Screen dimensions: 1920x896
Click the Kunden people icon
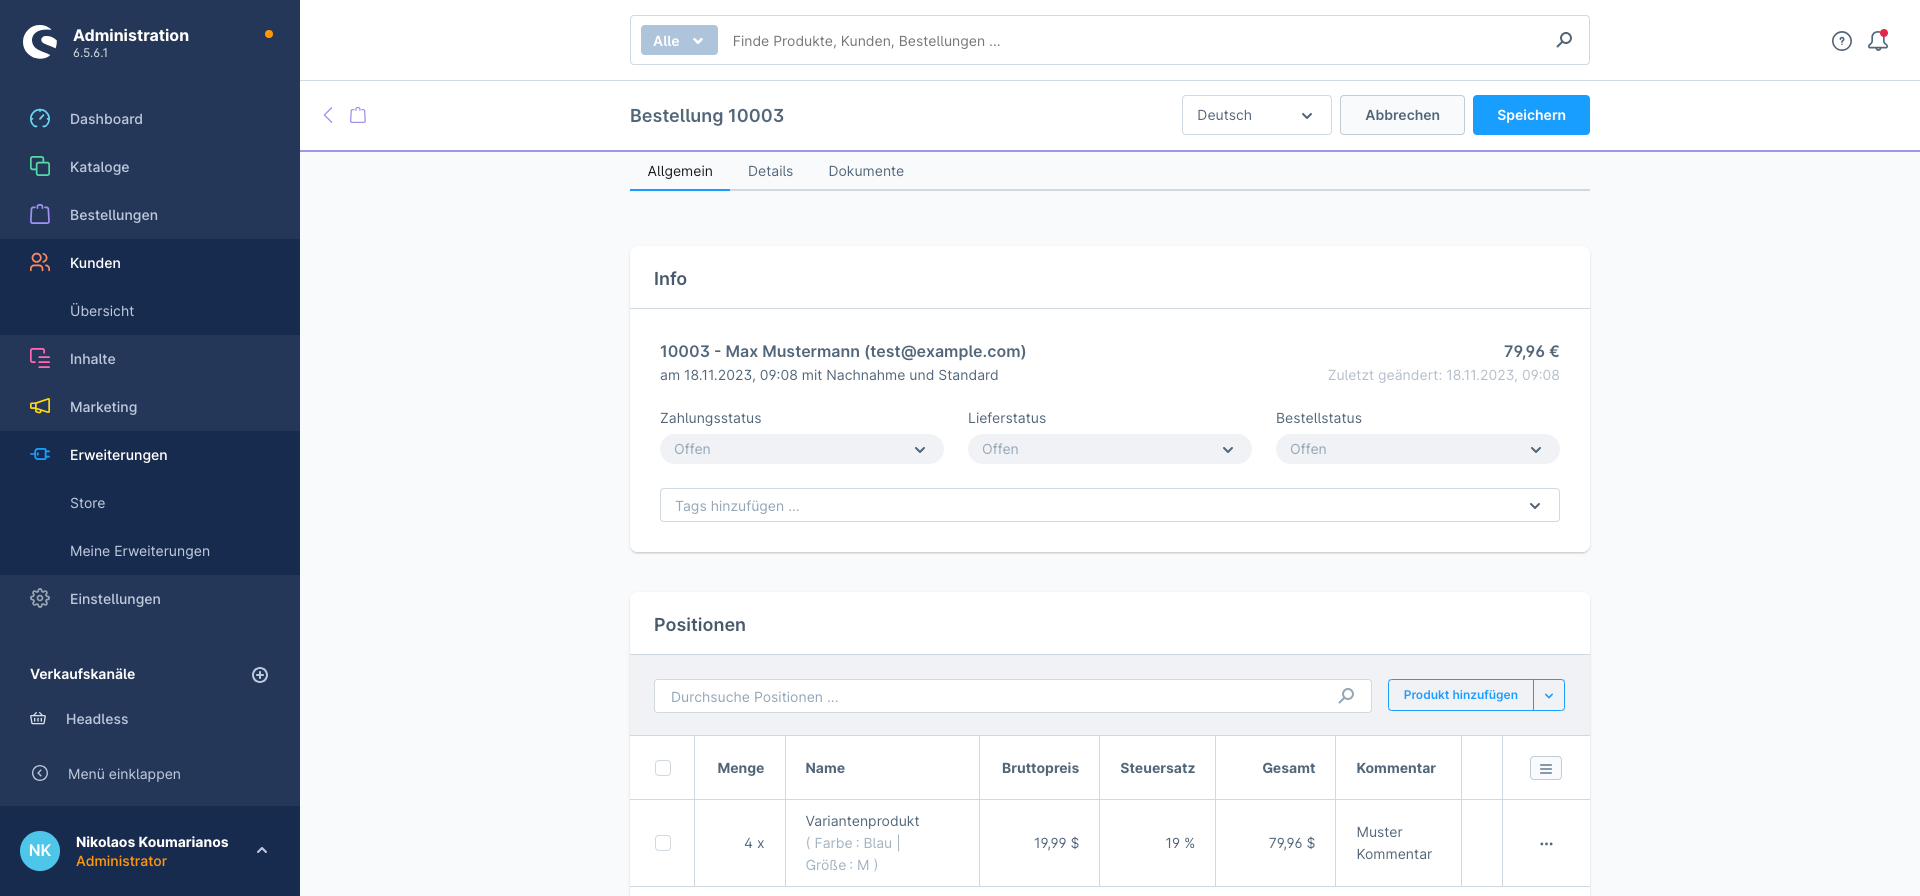click(40, 263)
